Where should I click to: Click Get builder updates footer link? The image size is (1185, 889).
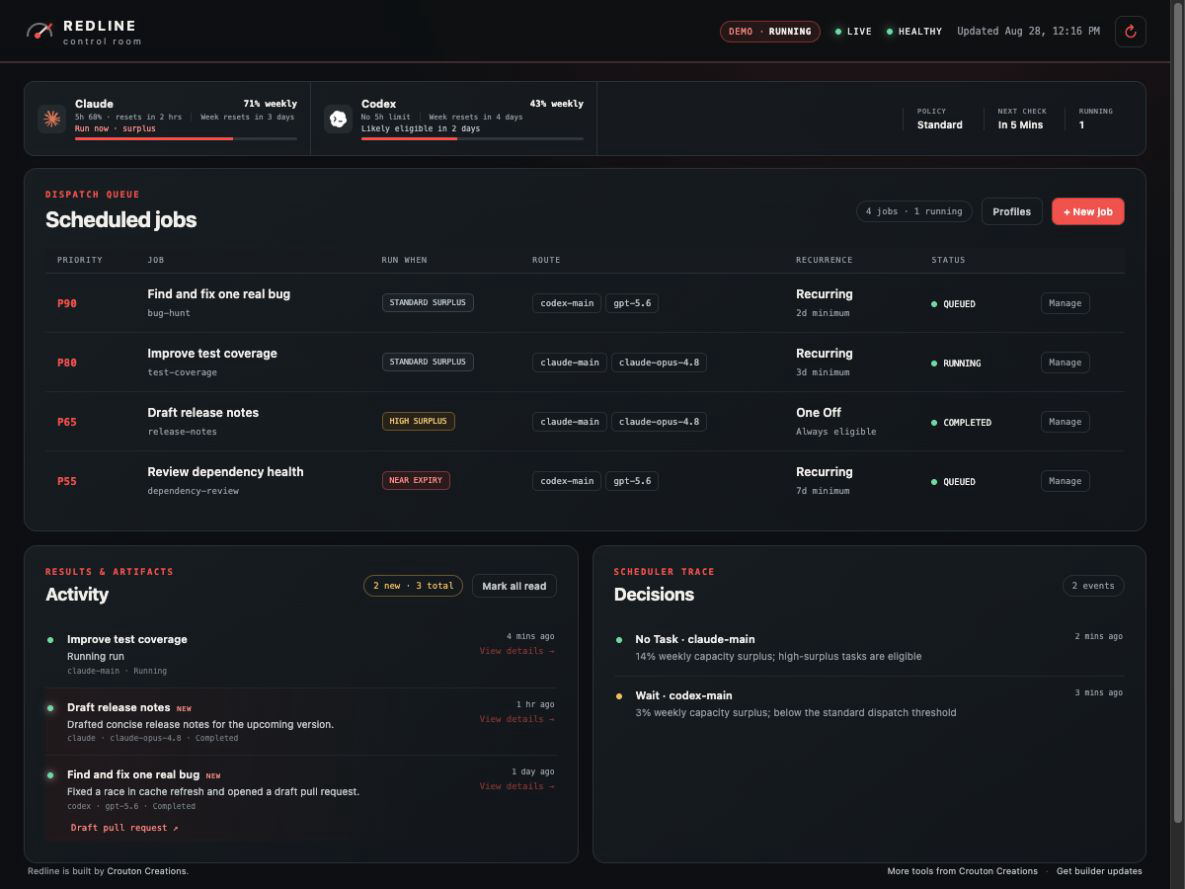coord(1099,871)
